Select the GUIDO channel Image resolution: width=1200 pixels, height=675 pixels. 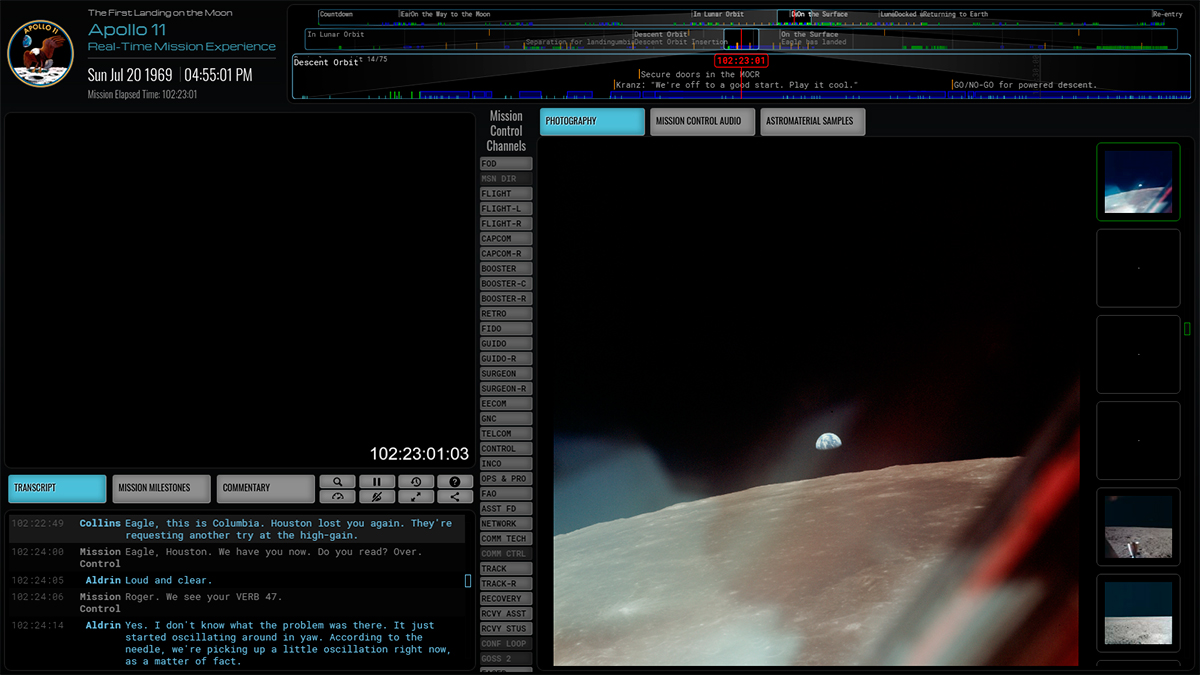pyautogui.click(x=506, y=344)
